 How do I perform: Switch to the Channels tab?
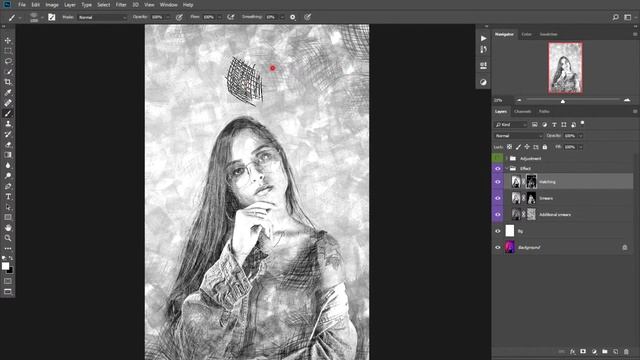click(522, 111)
